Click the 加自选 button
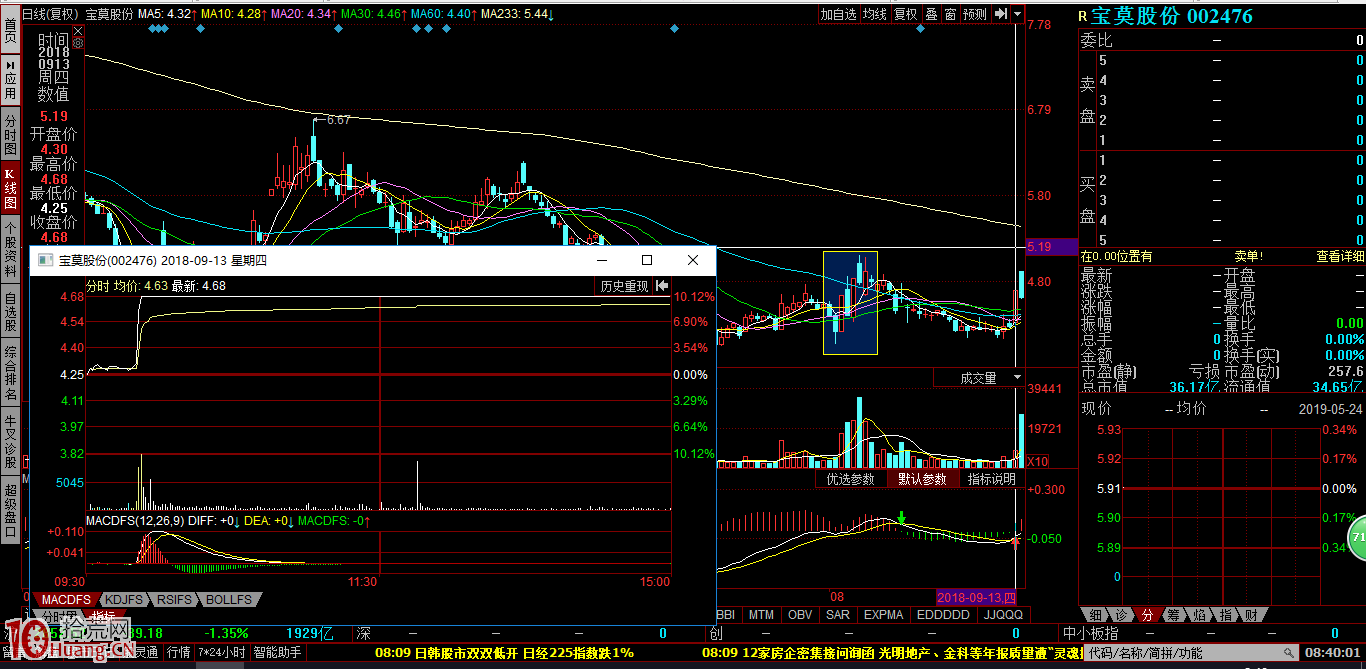This screenshot has width=1366, height=669. click(838, 14)
